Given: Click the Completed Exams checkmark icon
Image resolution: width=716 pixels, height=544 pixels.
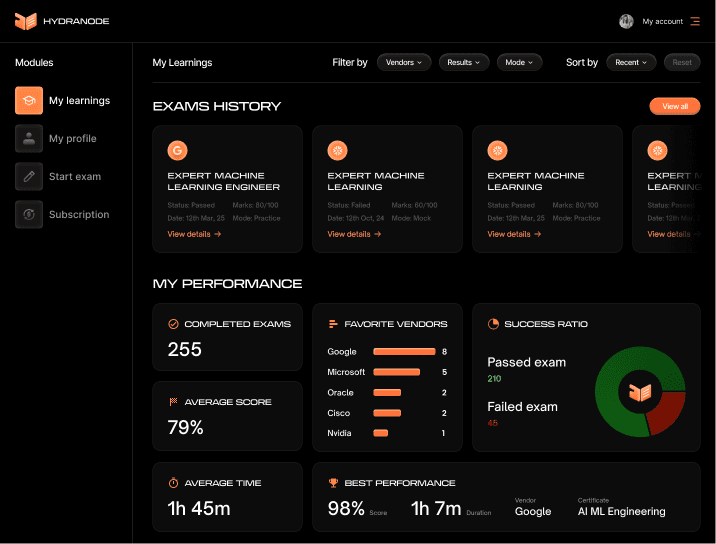Looking at the screenshot, I should (x=173, y=324).
